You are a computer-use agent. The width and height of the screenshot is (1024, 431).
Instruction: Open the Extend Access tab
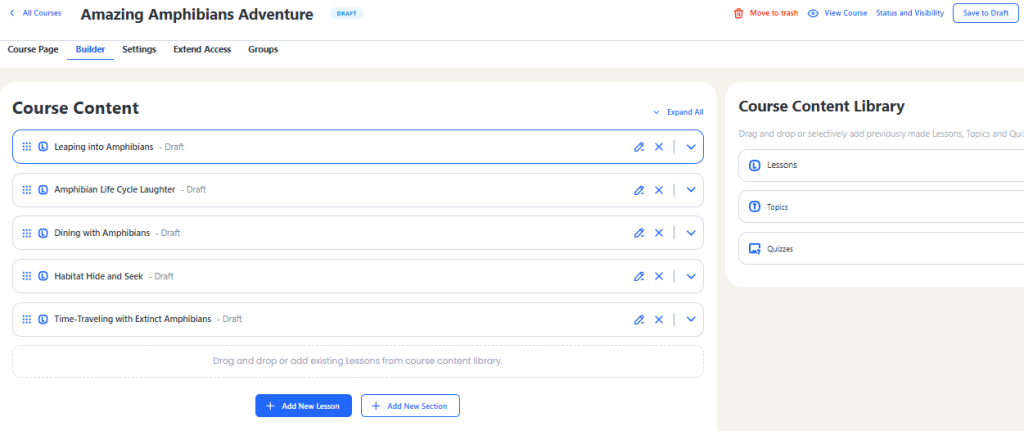(x=202, y=49)
